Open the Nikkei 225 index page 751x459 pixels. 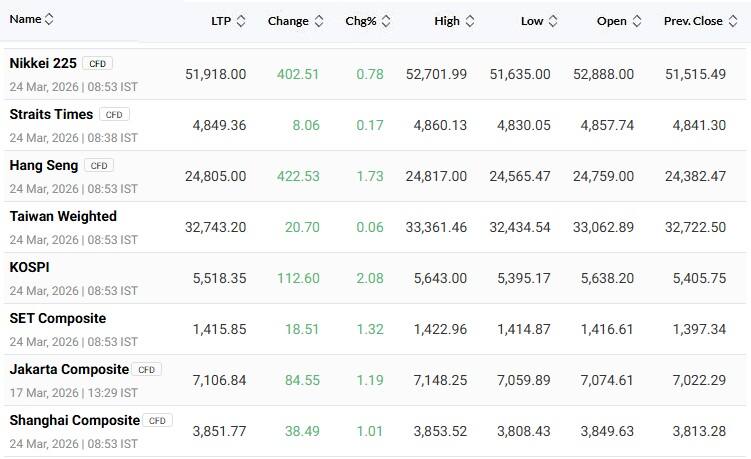click(x=43, y=63)
